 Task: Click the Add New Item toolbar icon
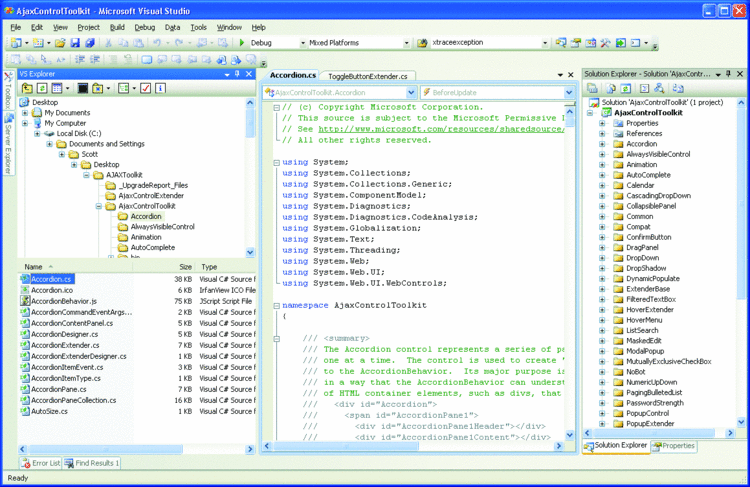point(37,43)
